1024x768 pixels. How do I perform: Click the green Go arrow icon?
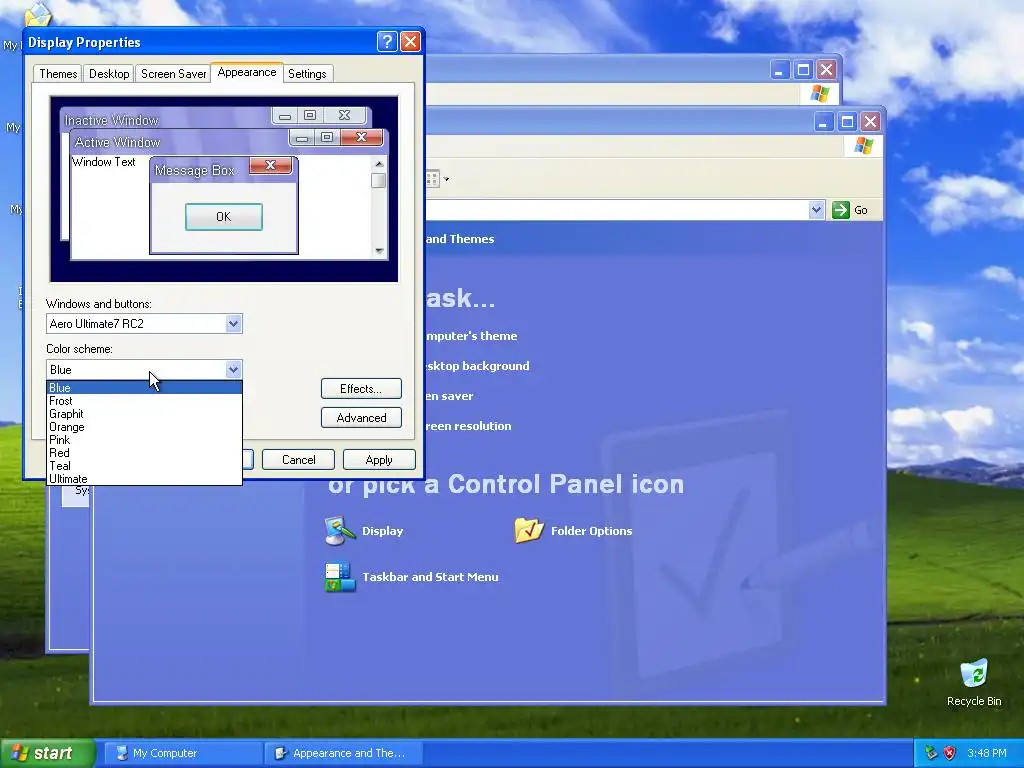(840, 210)
